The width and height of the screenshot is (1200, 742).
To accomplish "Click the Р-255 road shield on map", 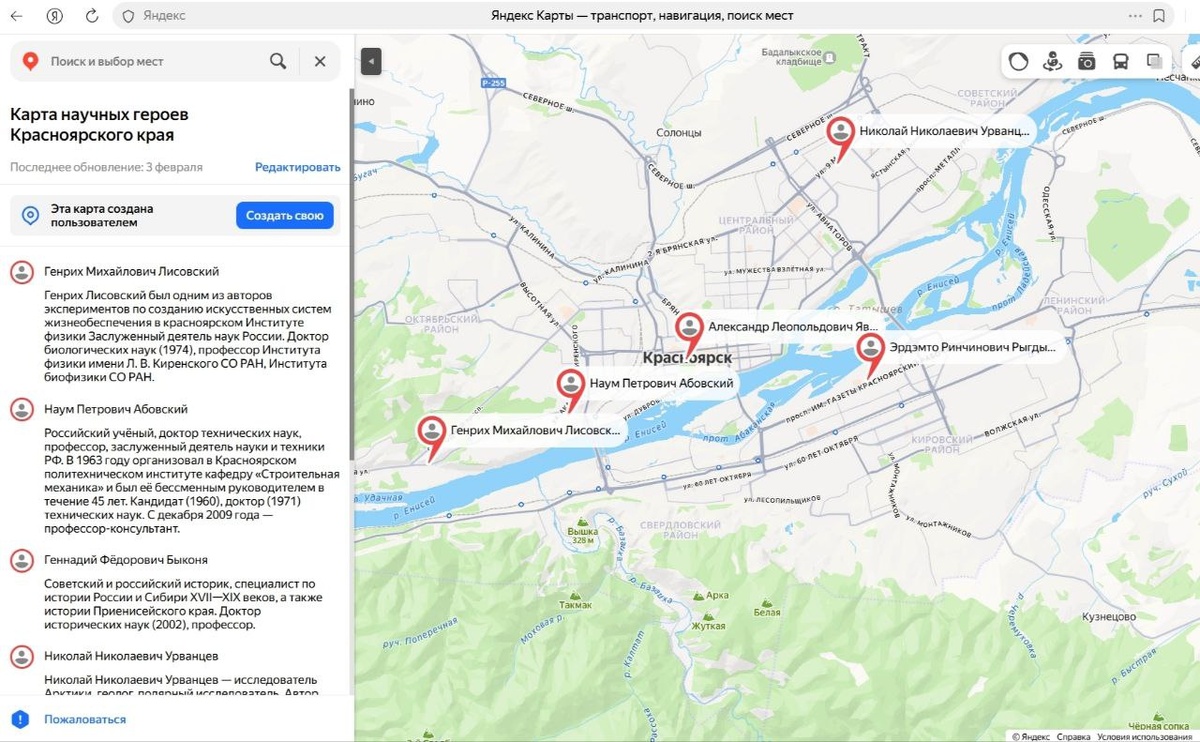I will [491, 83].
